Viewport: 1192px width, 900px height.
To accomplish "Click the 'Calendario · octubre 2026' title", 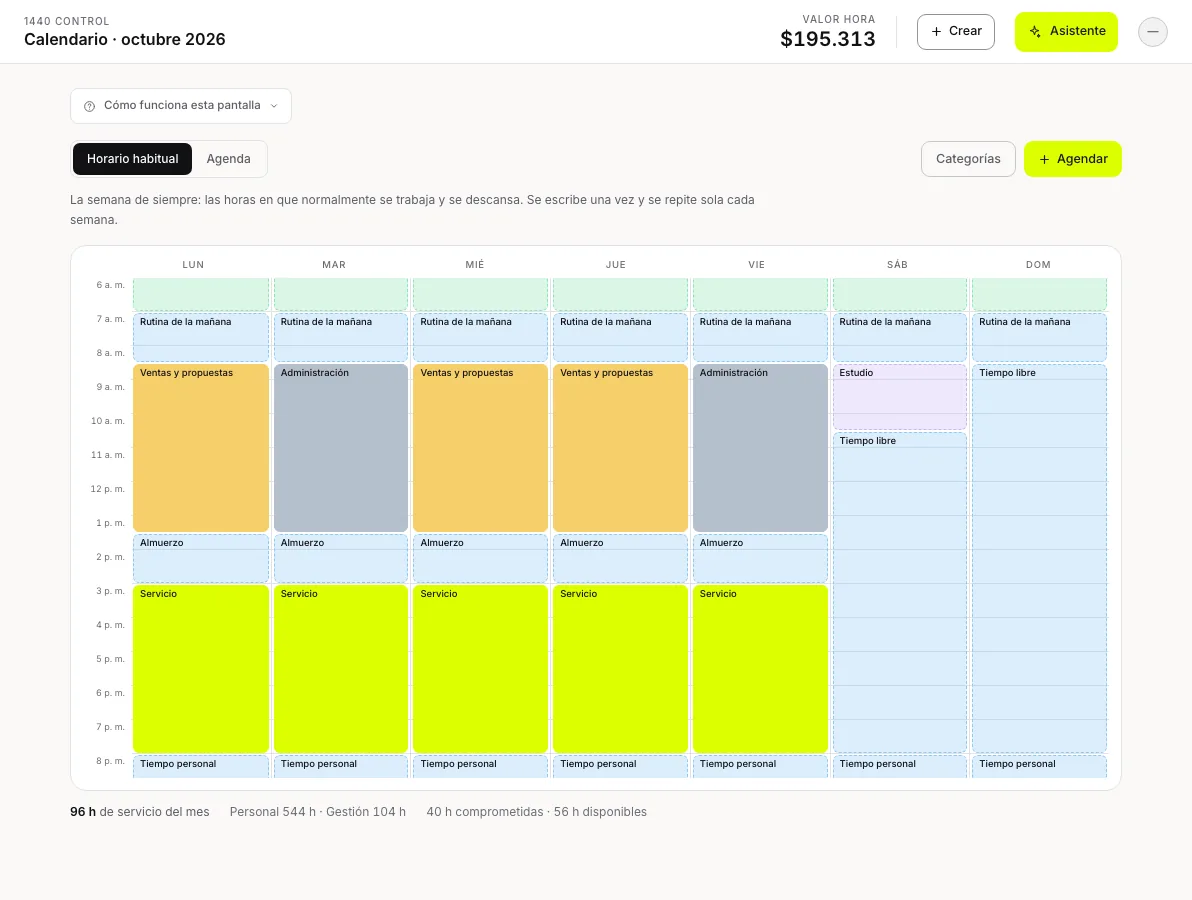I will coord(125,40).
